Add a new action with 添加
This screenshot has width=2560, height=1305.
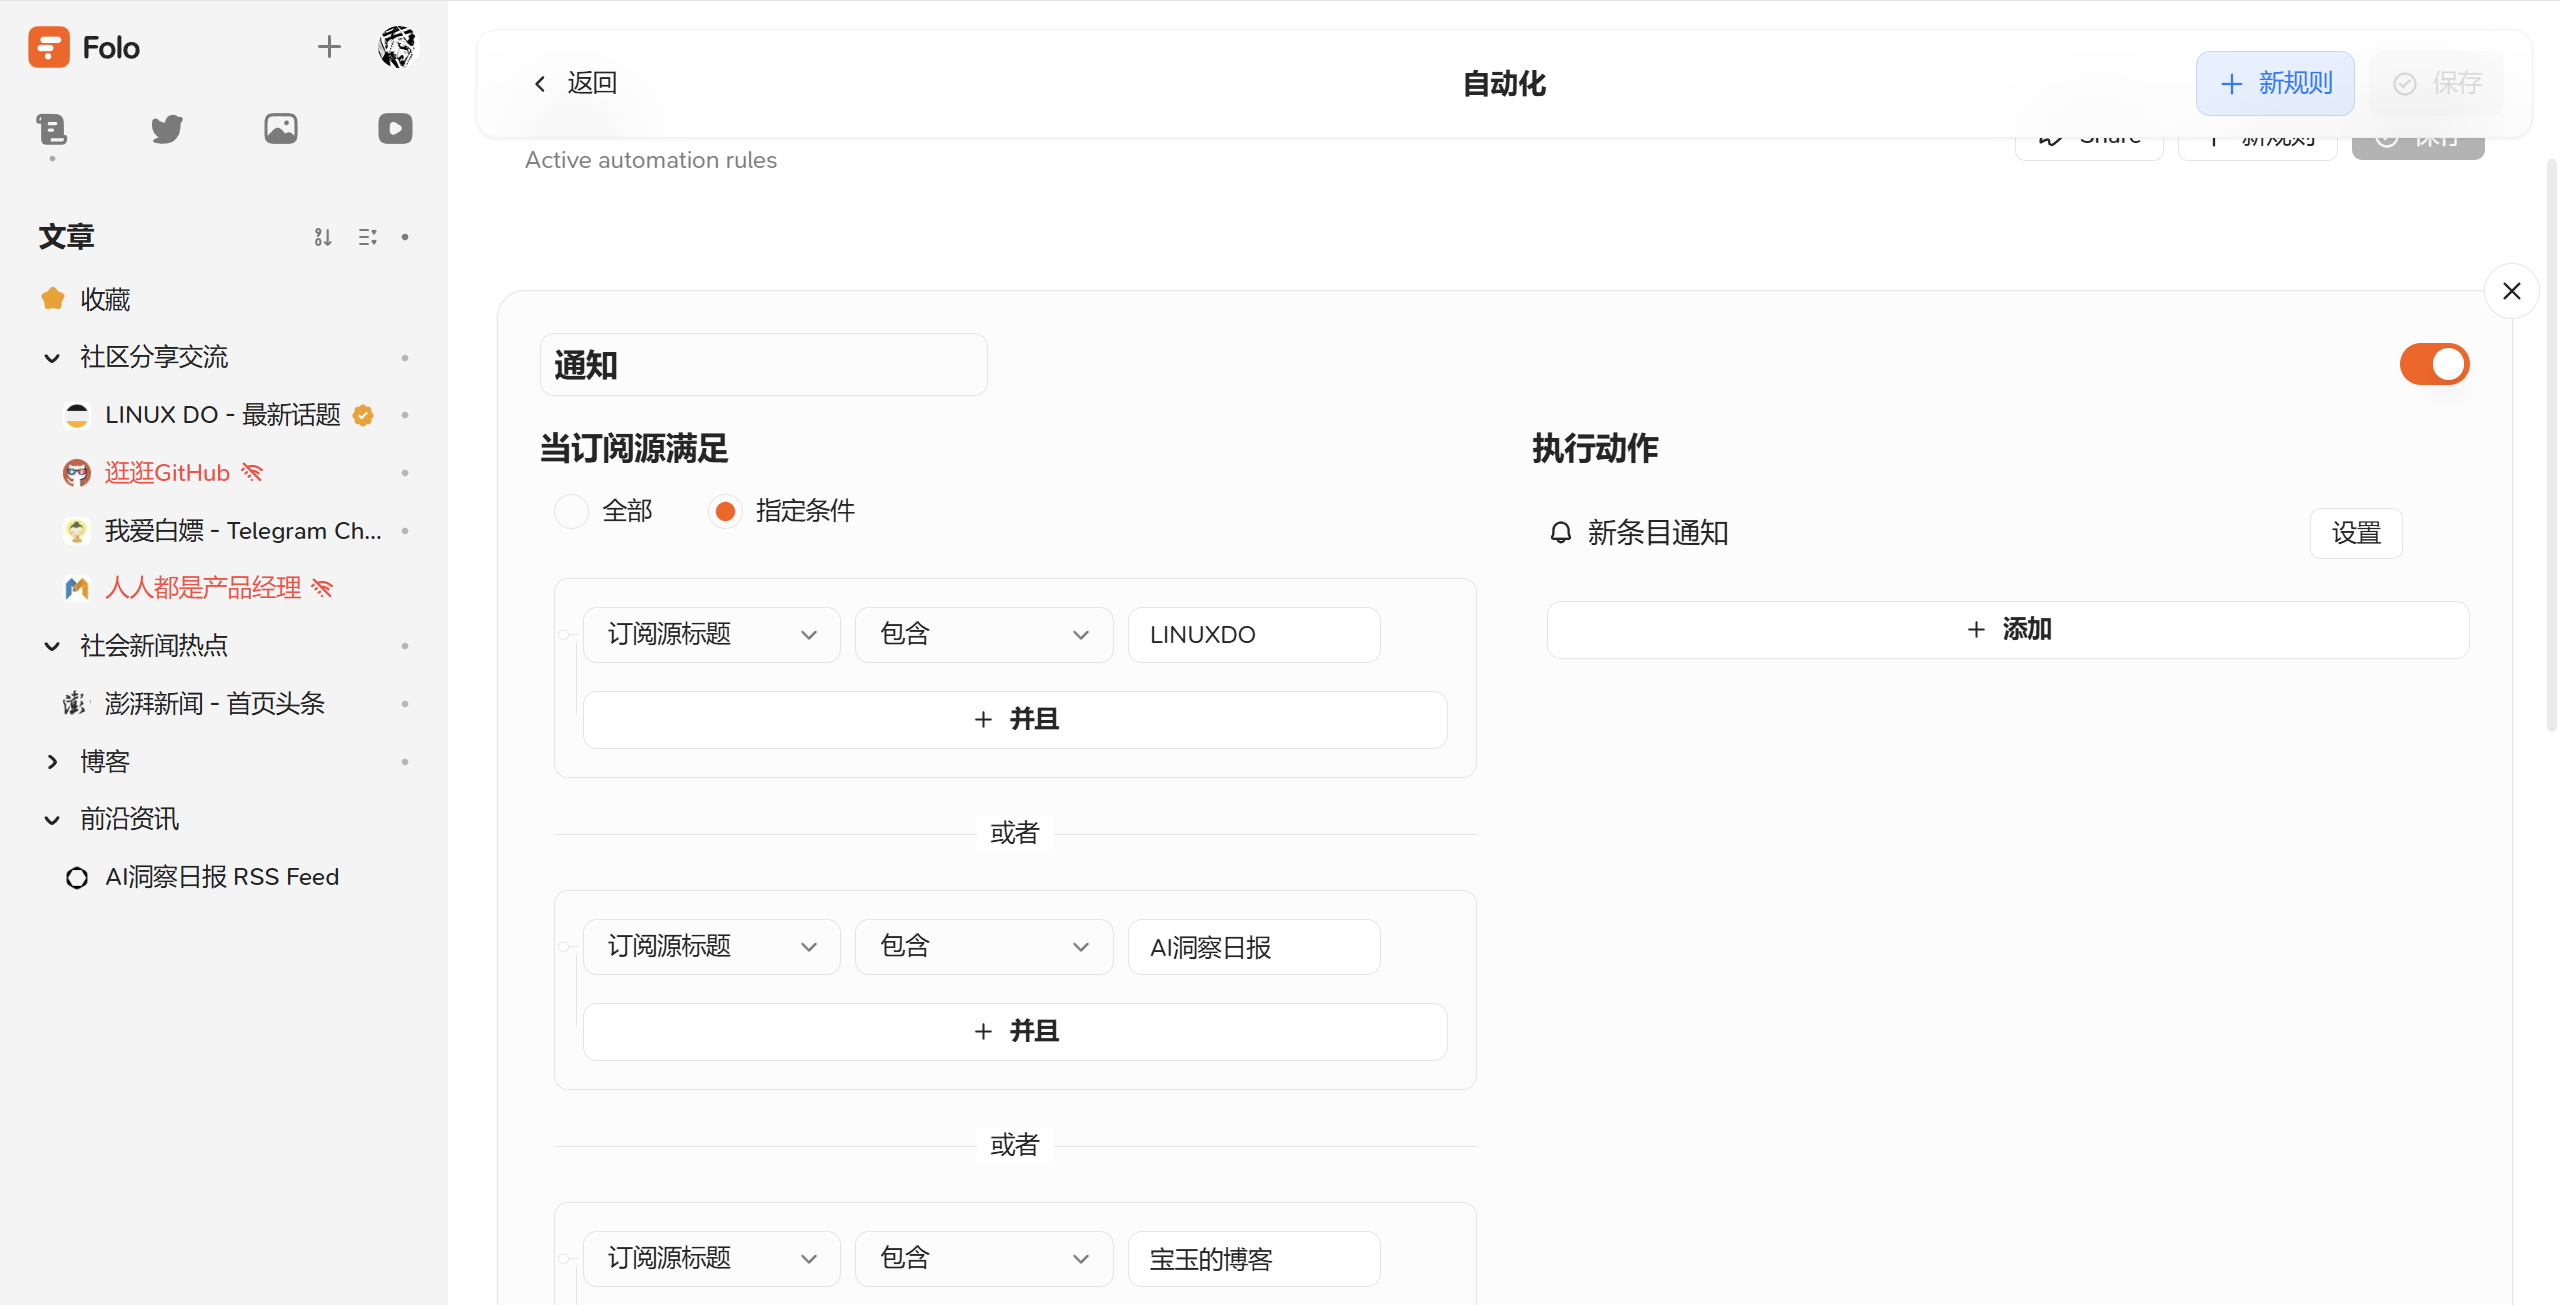(2008, 630)
